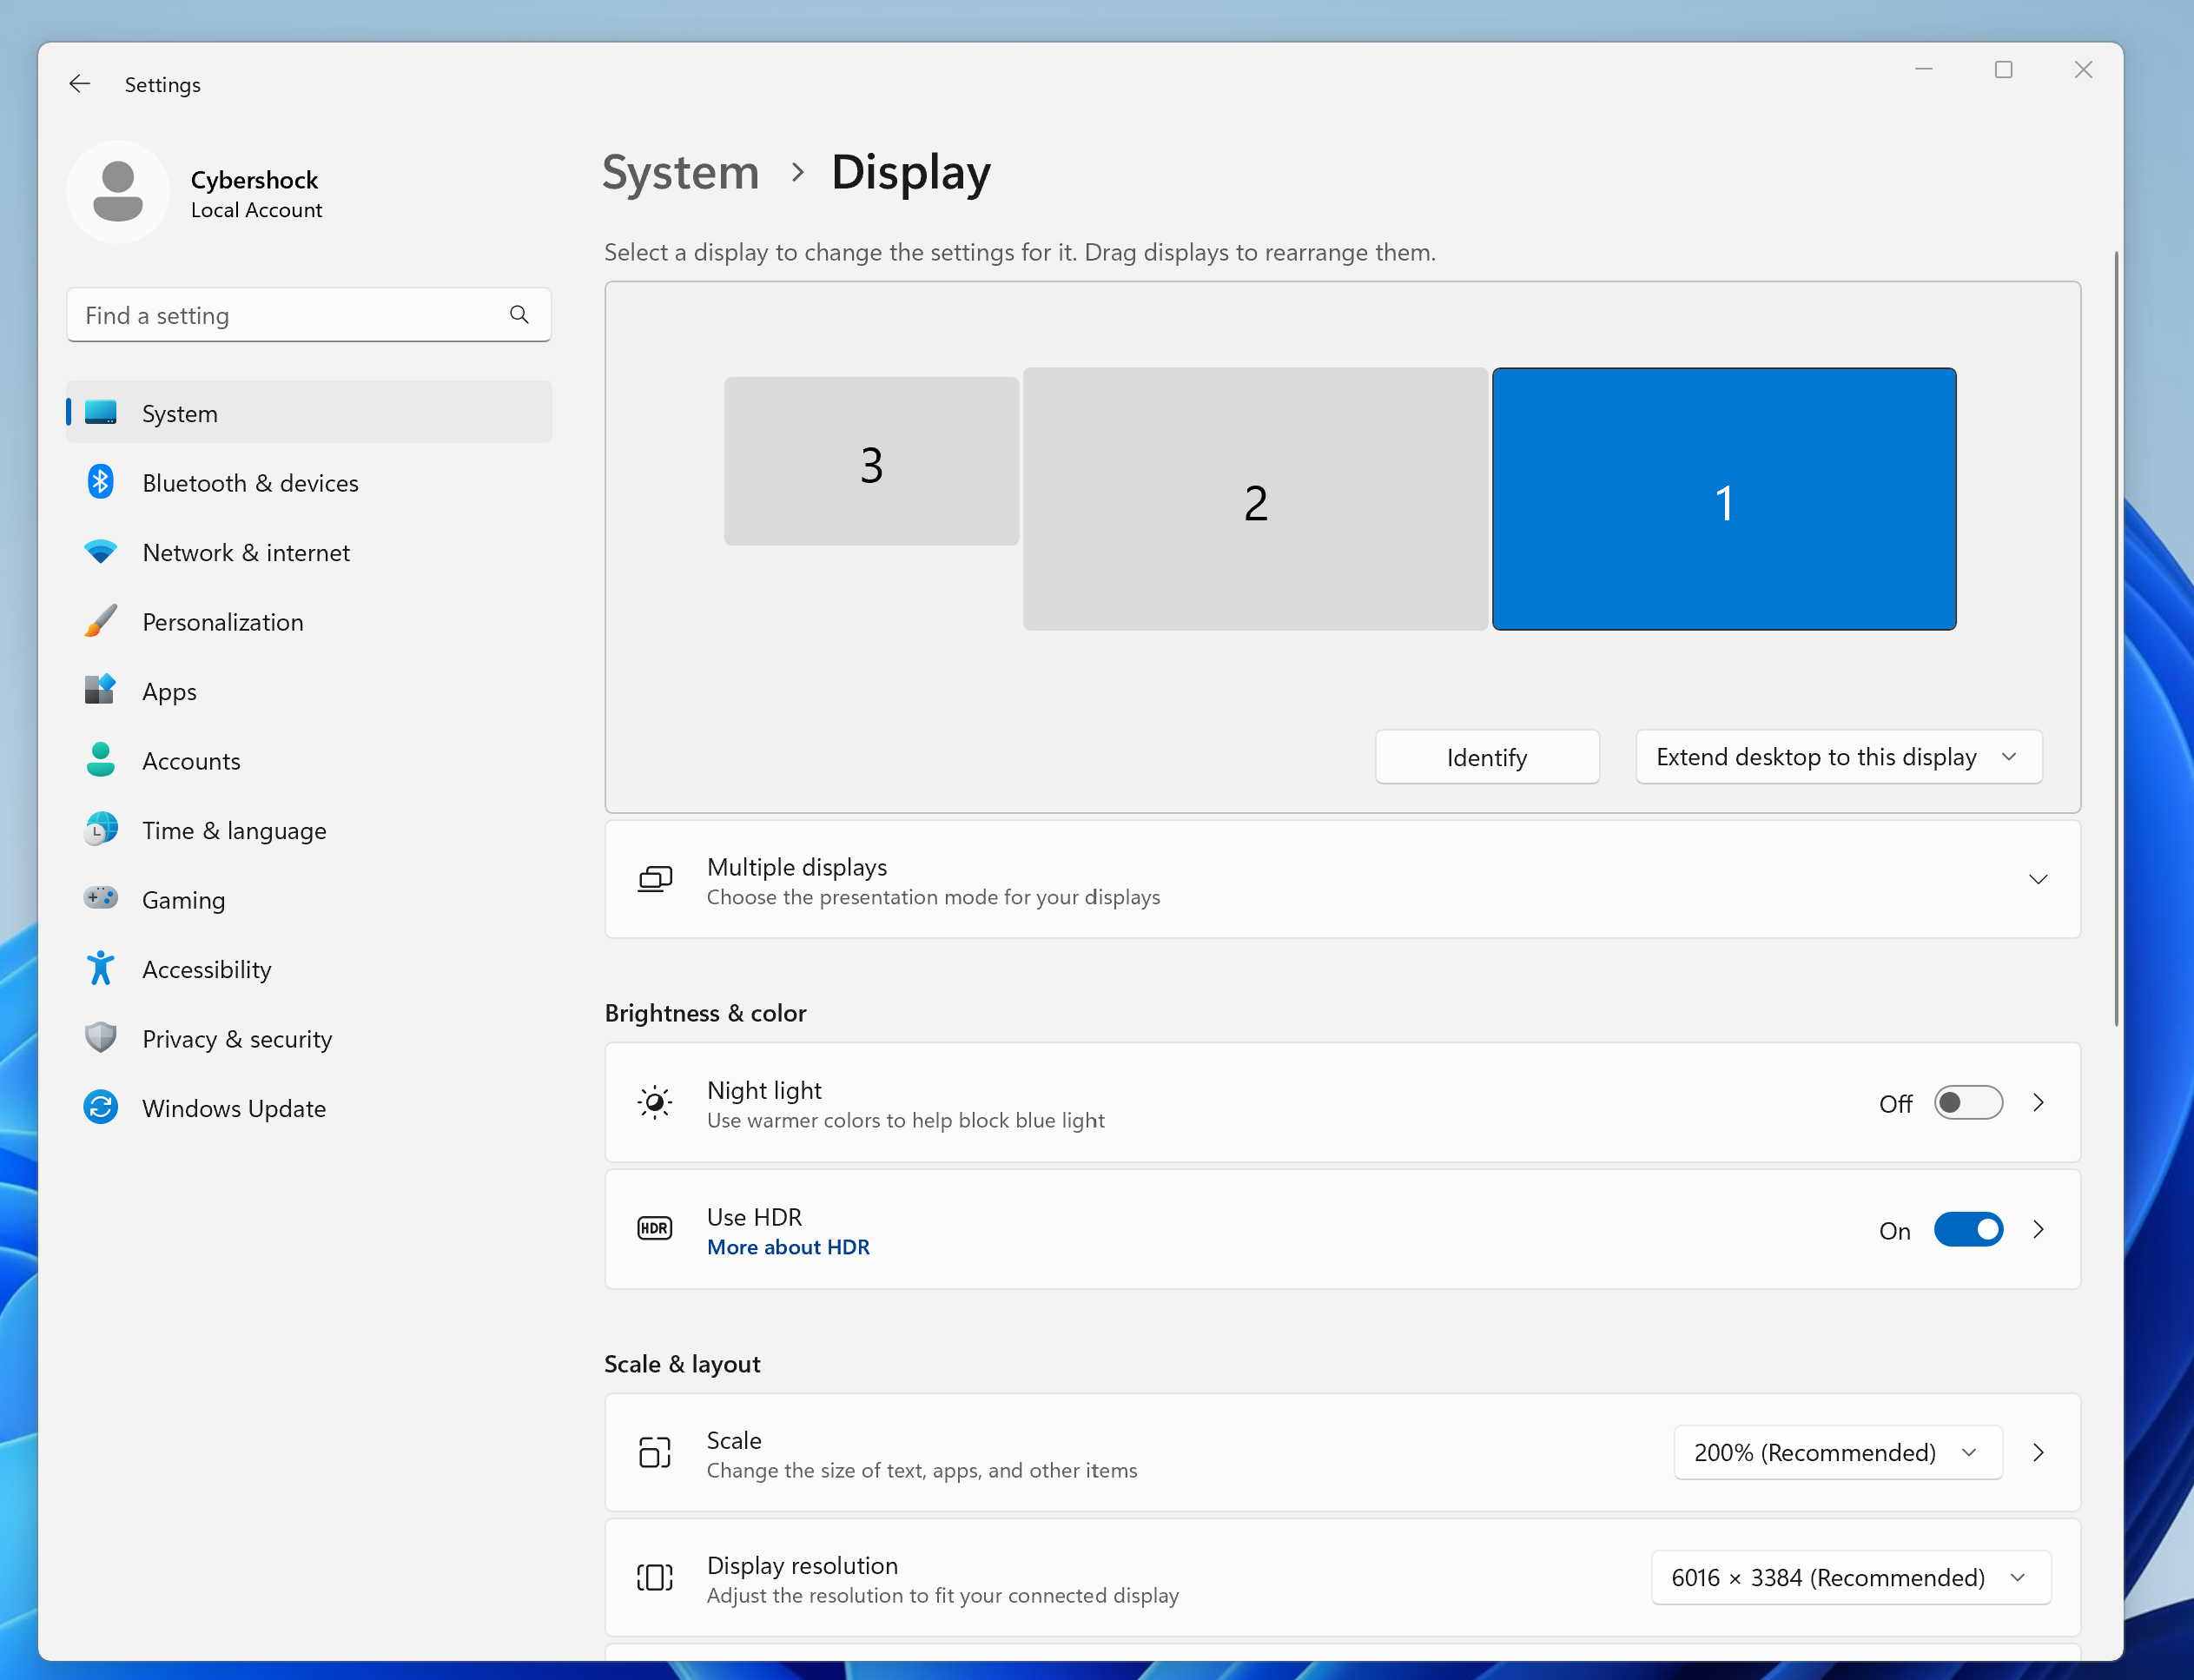Screen dimensions: 2194x1680
Task: Click the Find a setting search box
Action: [x=309, y=315]
